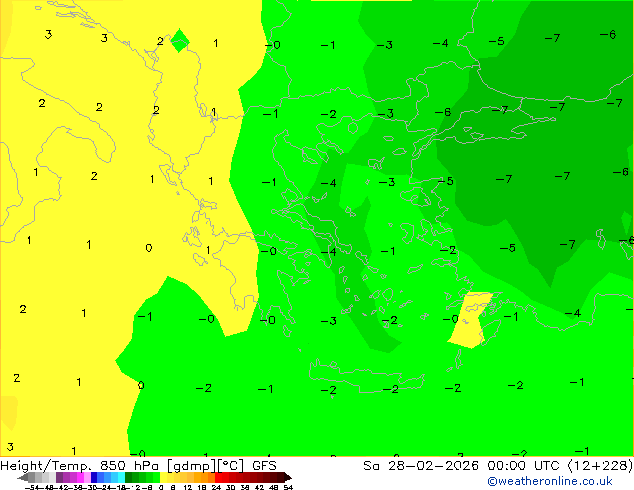Screen dimensions: 634x490
Task: Click the 'Sa 28-02-2026' forecast date
Action: point(421,466)
